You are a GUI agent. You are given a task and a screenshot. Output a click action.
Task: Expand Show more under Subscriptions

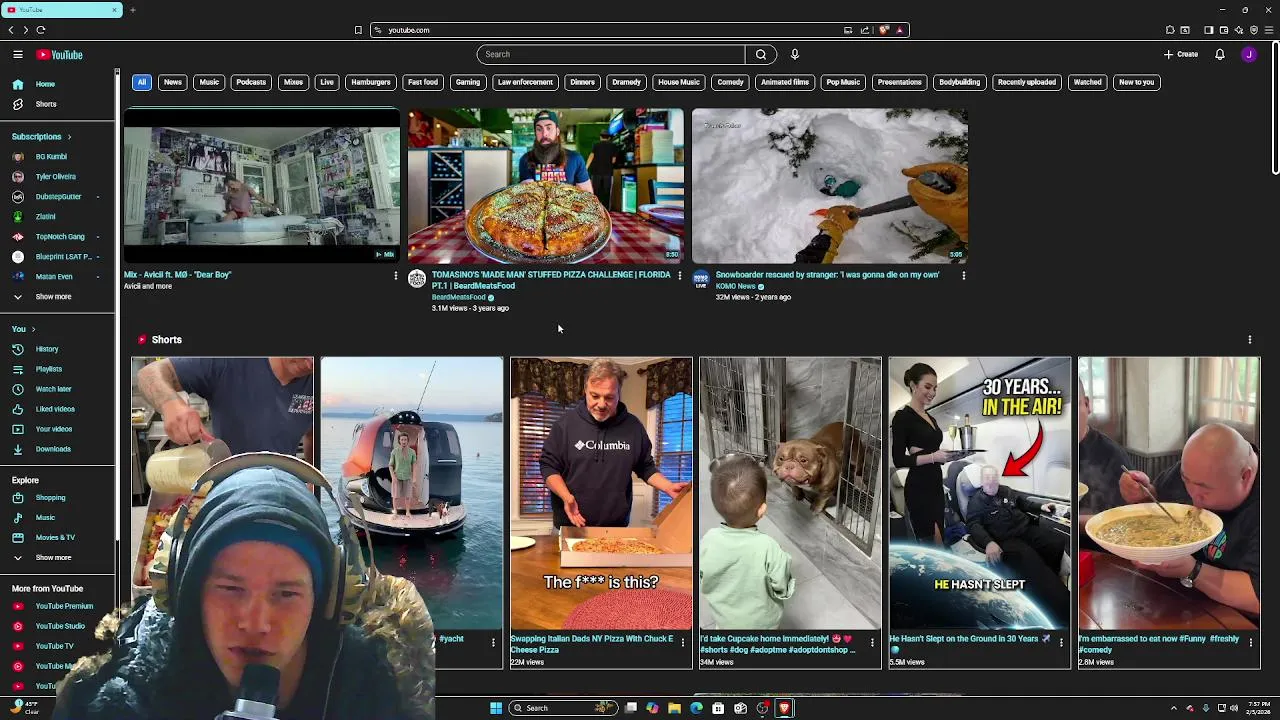click(x=53, y=297)
